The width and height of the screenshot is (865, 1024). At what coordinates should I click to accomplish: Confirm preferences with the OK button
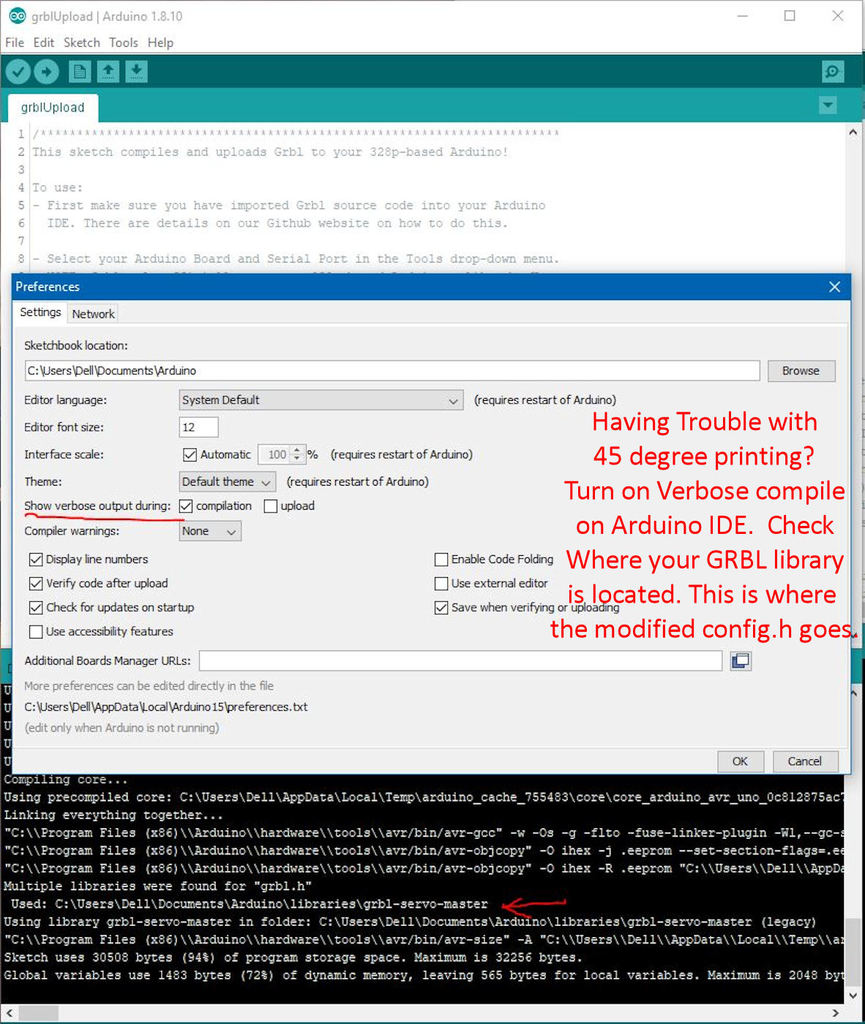[x=740, y=761]
